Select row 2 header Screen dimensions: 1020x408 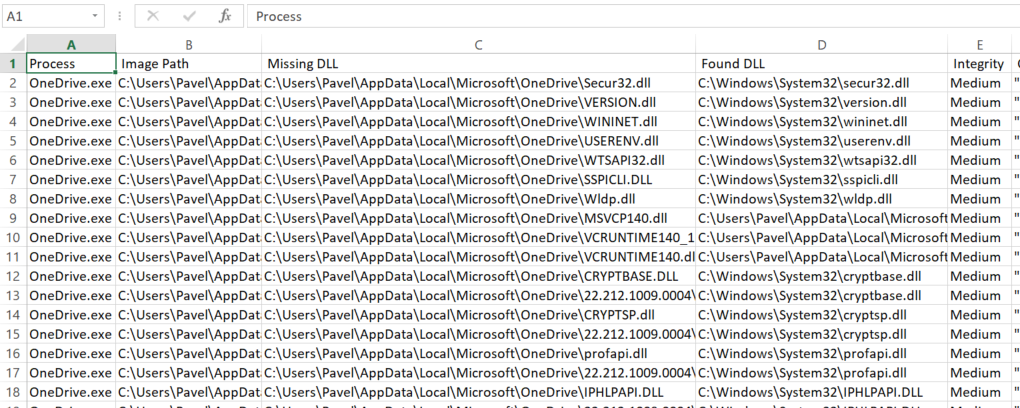pos(13,83)
